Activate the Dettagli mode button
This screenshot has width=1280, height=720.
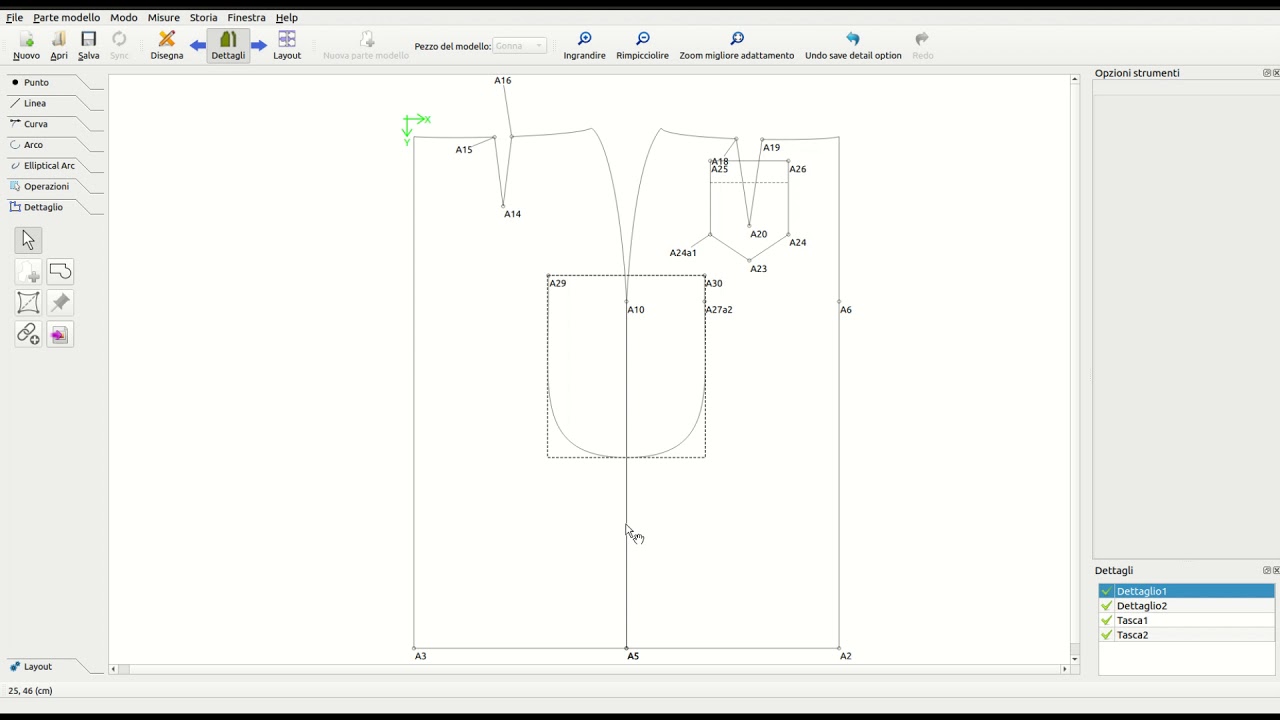(x=228, y=45)
